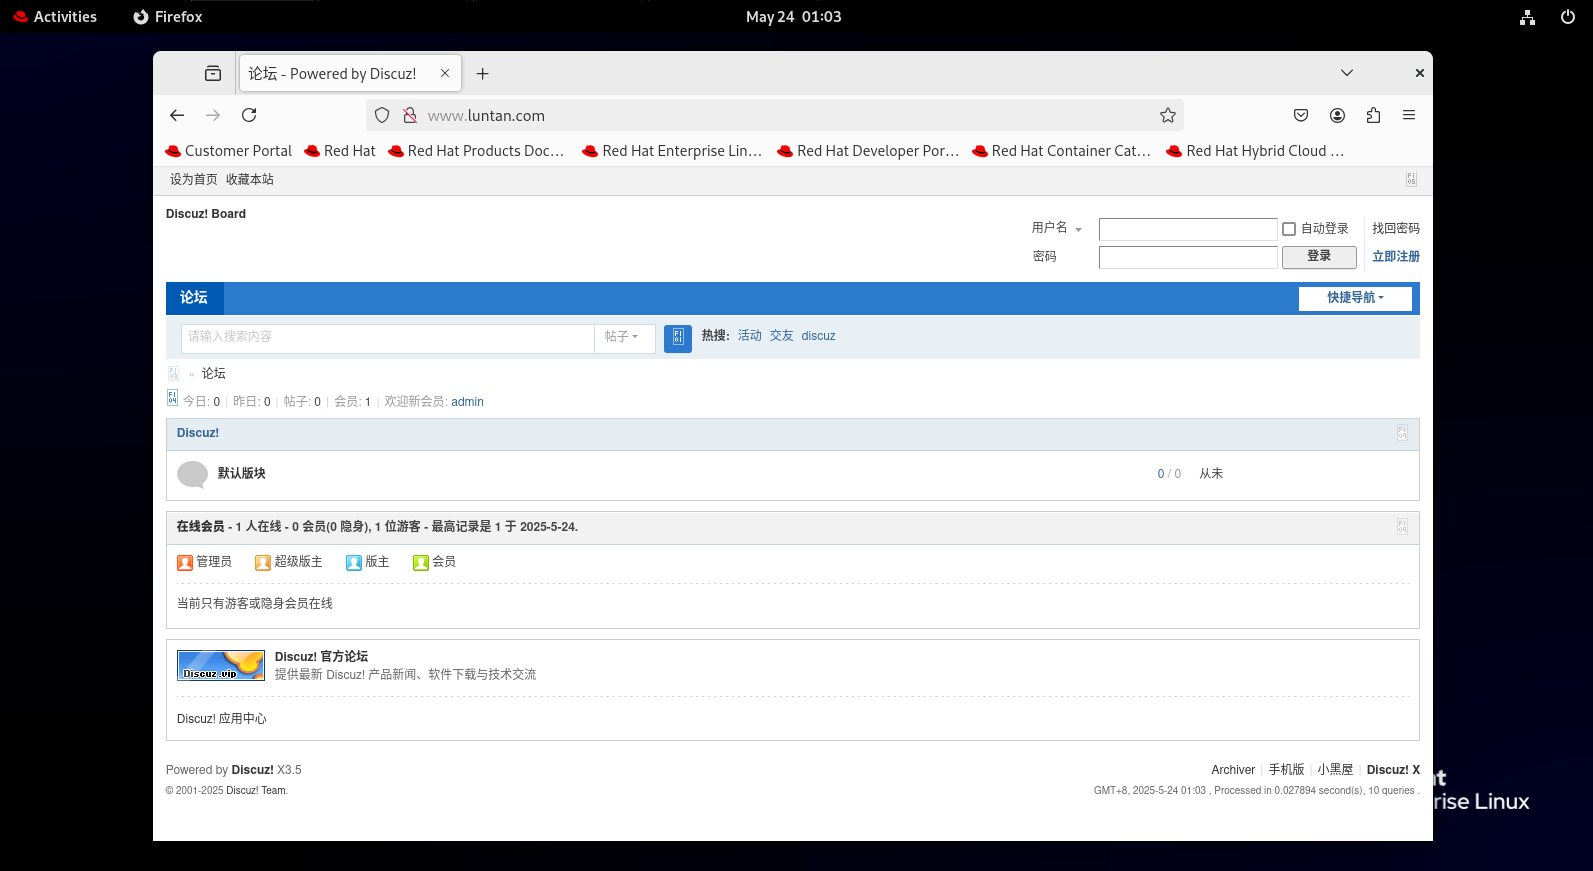Reload the current page
Image resolution: width=1593 pixels, height=871 pixels.
point(249,115)
